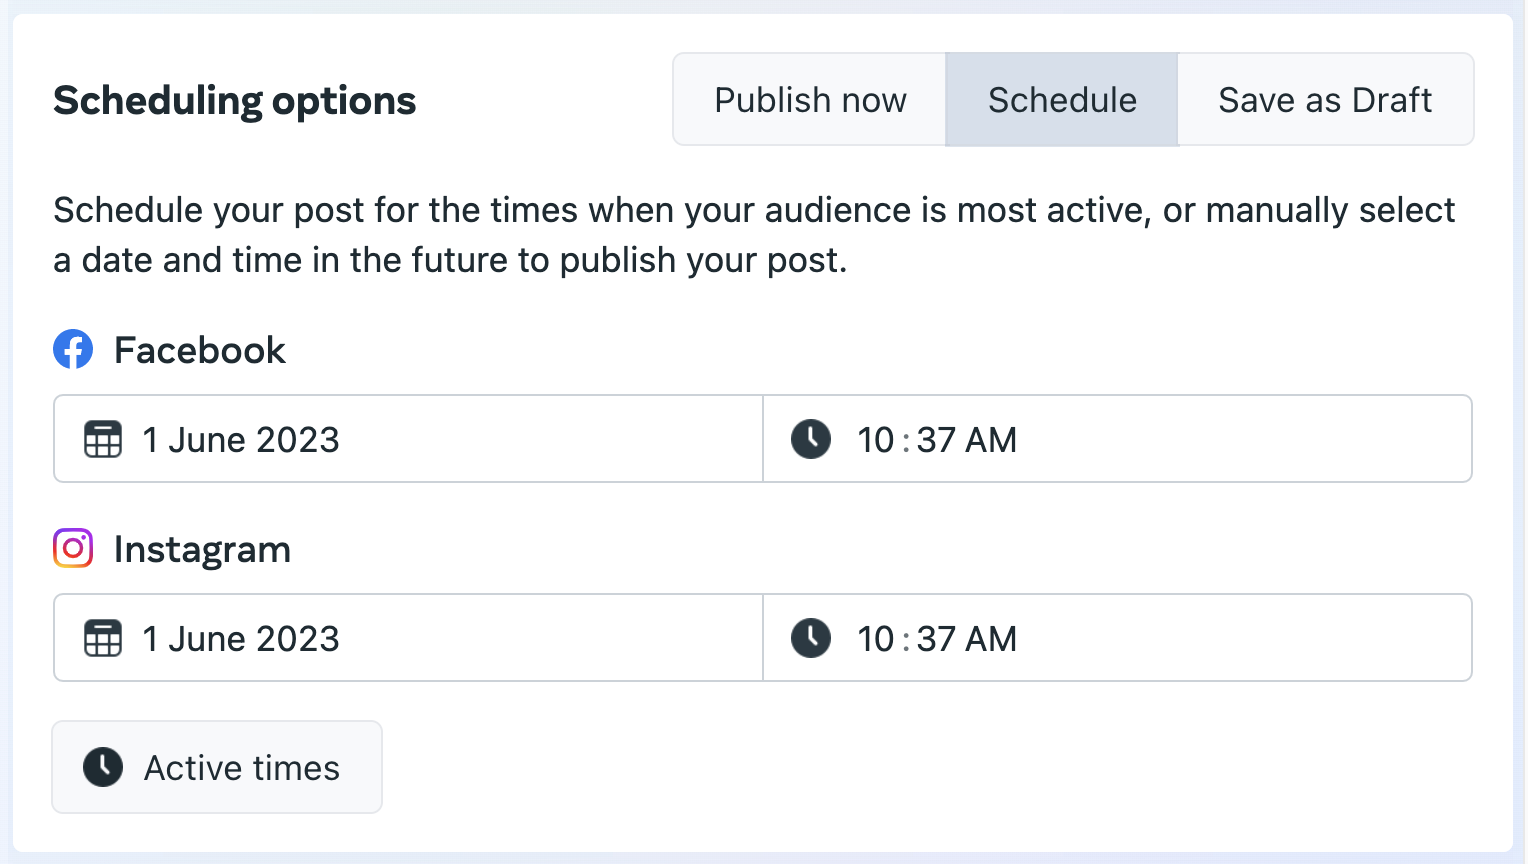
Task: Click the Facebook logo icon
Action: tap(72, 349)
